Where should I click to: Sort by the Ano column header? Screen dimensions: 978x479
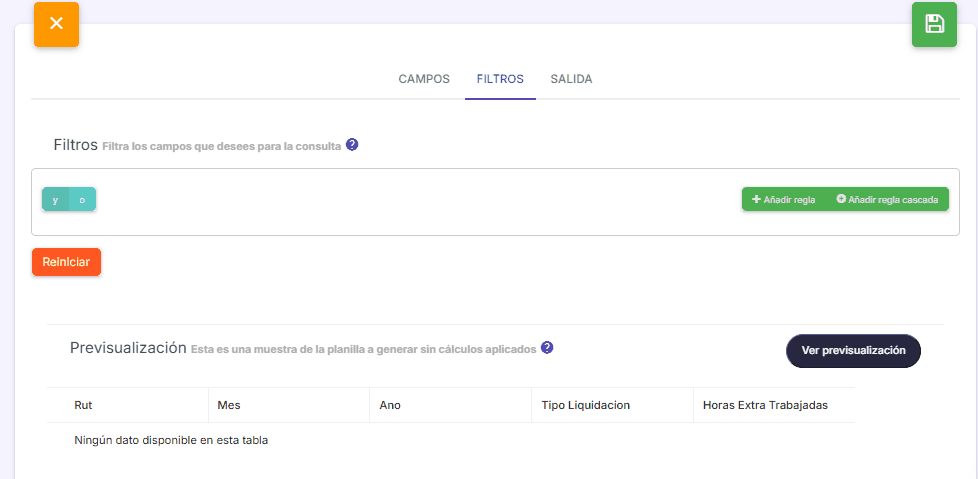click(x=450, y=405)
